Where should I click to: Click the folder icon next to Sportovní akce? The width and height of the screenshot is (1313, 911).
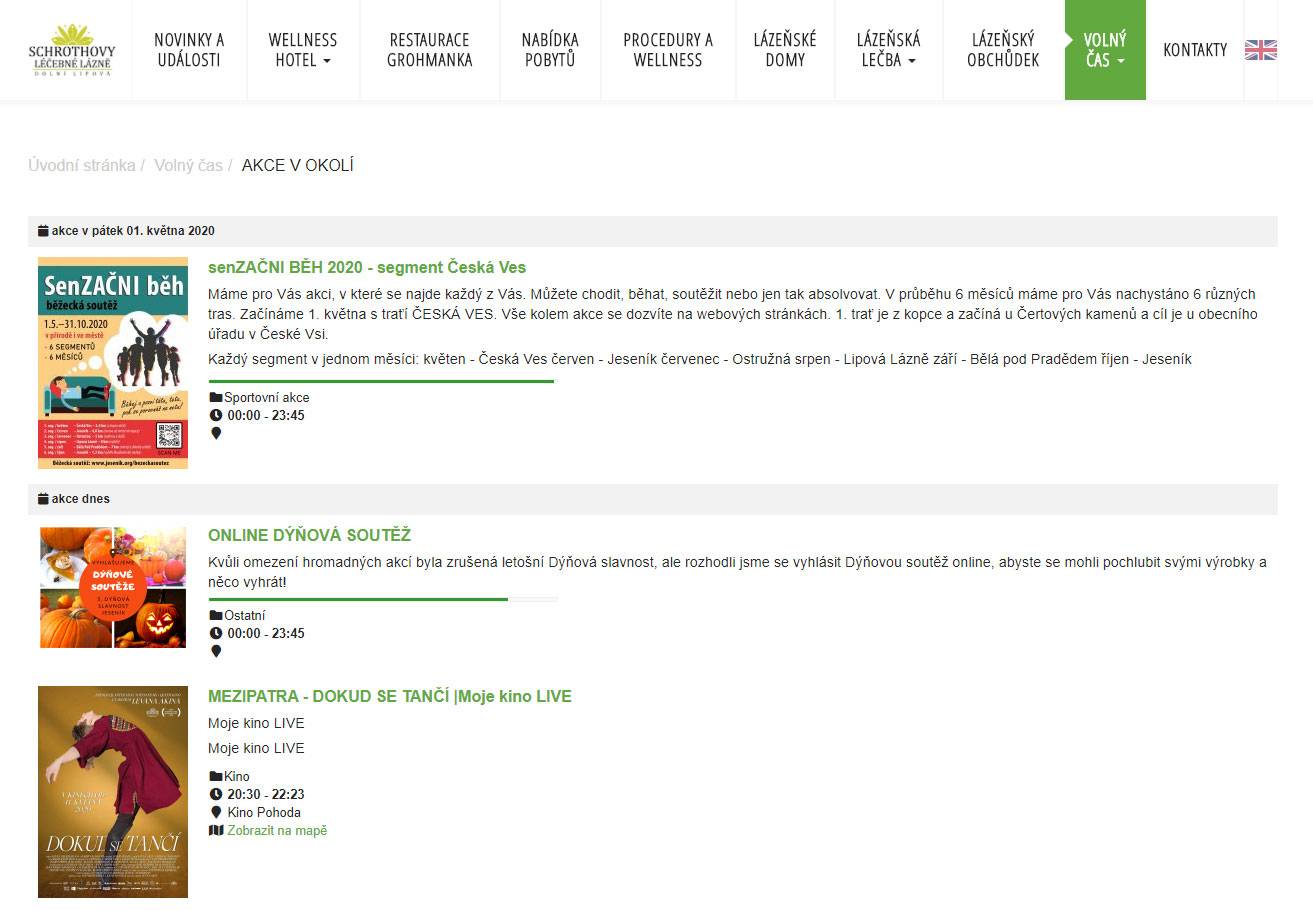point(215,397)
